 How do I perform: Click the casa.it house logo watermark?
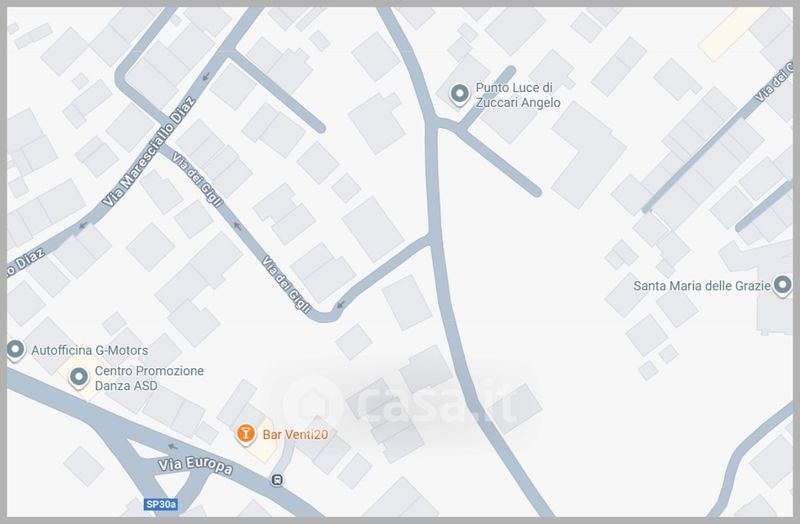point(312,405)
